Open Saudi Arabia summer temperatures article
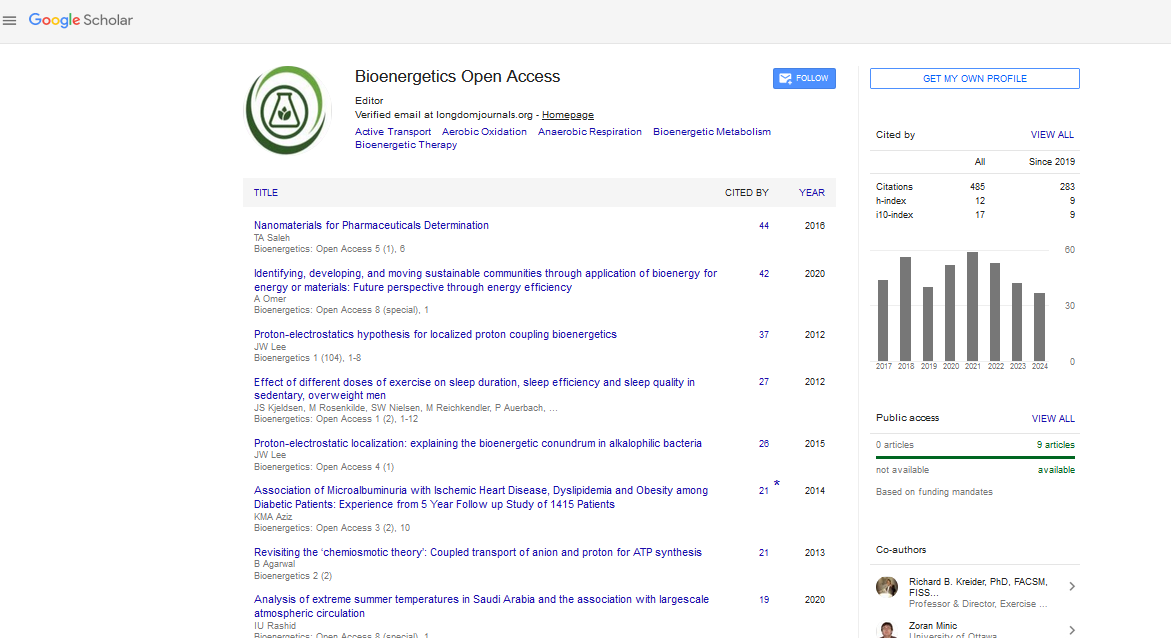Image resolution: width=1171 pixels, height=638 pixels. (x=482, y=606)
